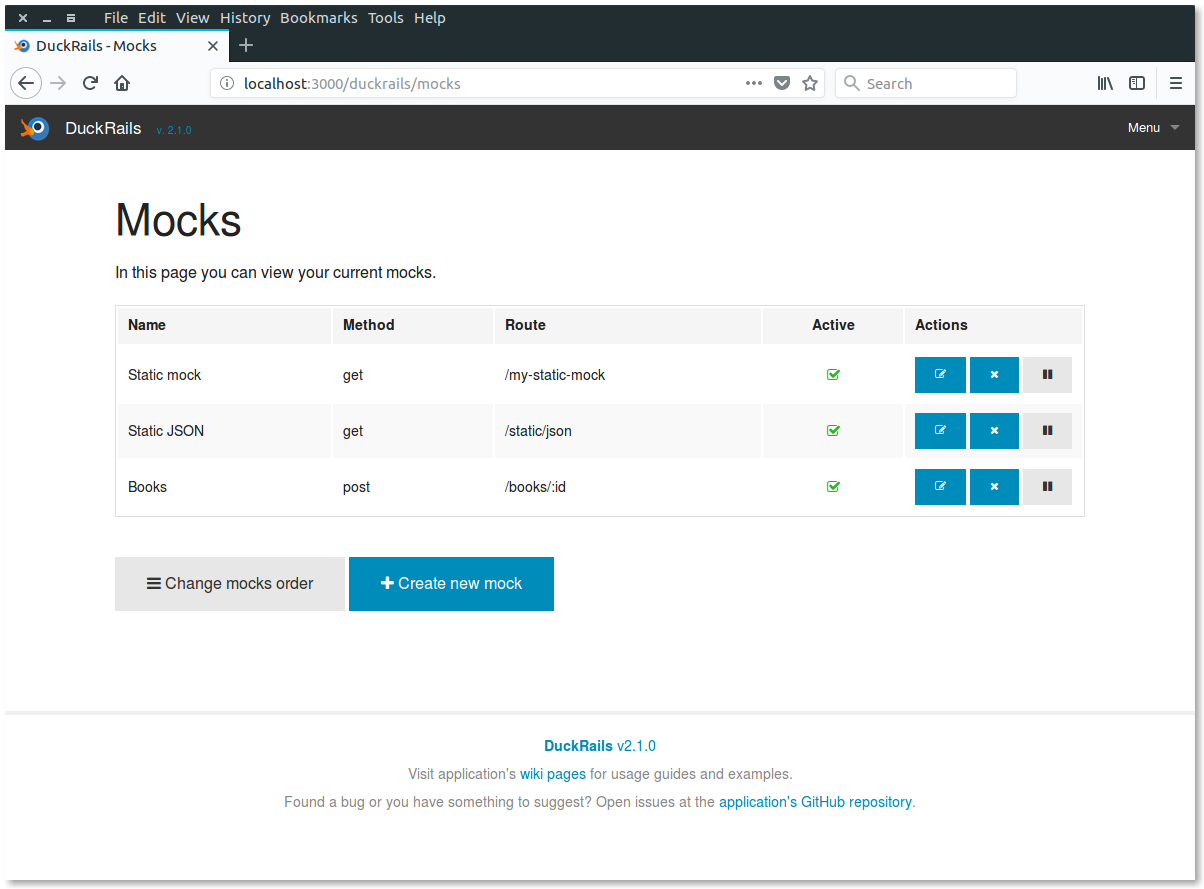Delete the Static mock entry
This screenshot has width=1204, height=889.
point(994,375)
